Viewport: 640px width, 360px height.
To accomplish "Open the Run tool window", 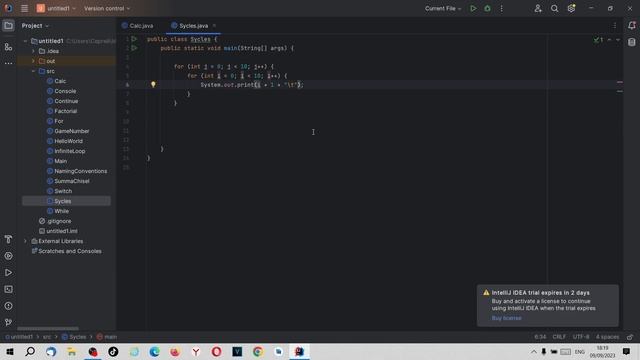I will pyautogui.click(x=8, y=273).
